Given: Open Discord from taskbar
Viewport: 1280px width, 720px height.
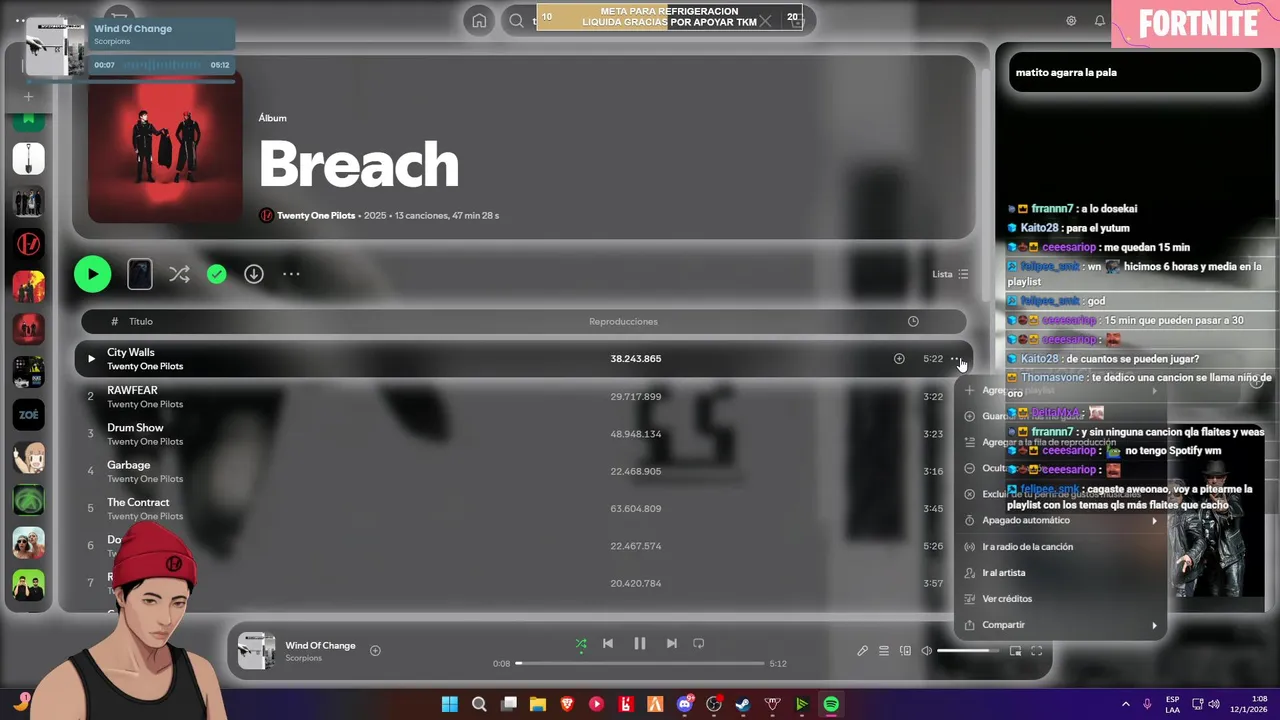Looking at the screenshot, I should 685,705.
